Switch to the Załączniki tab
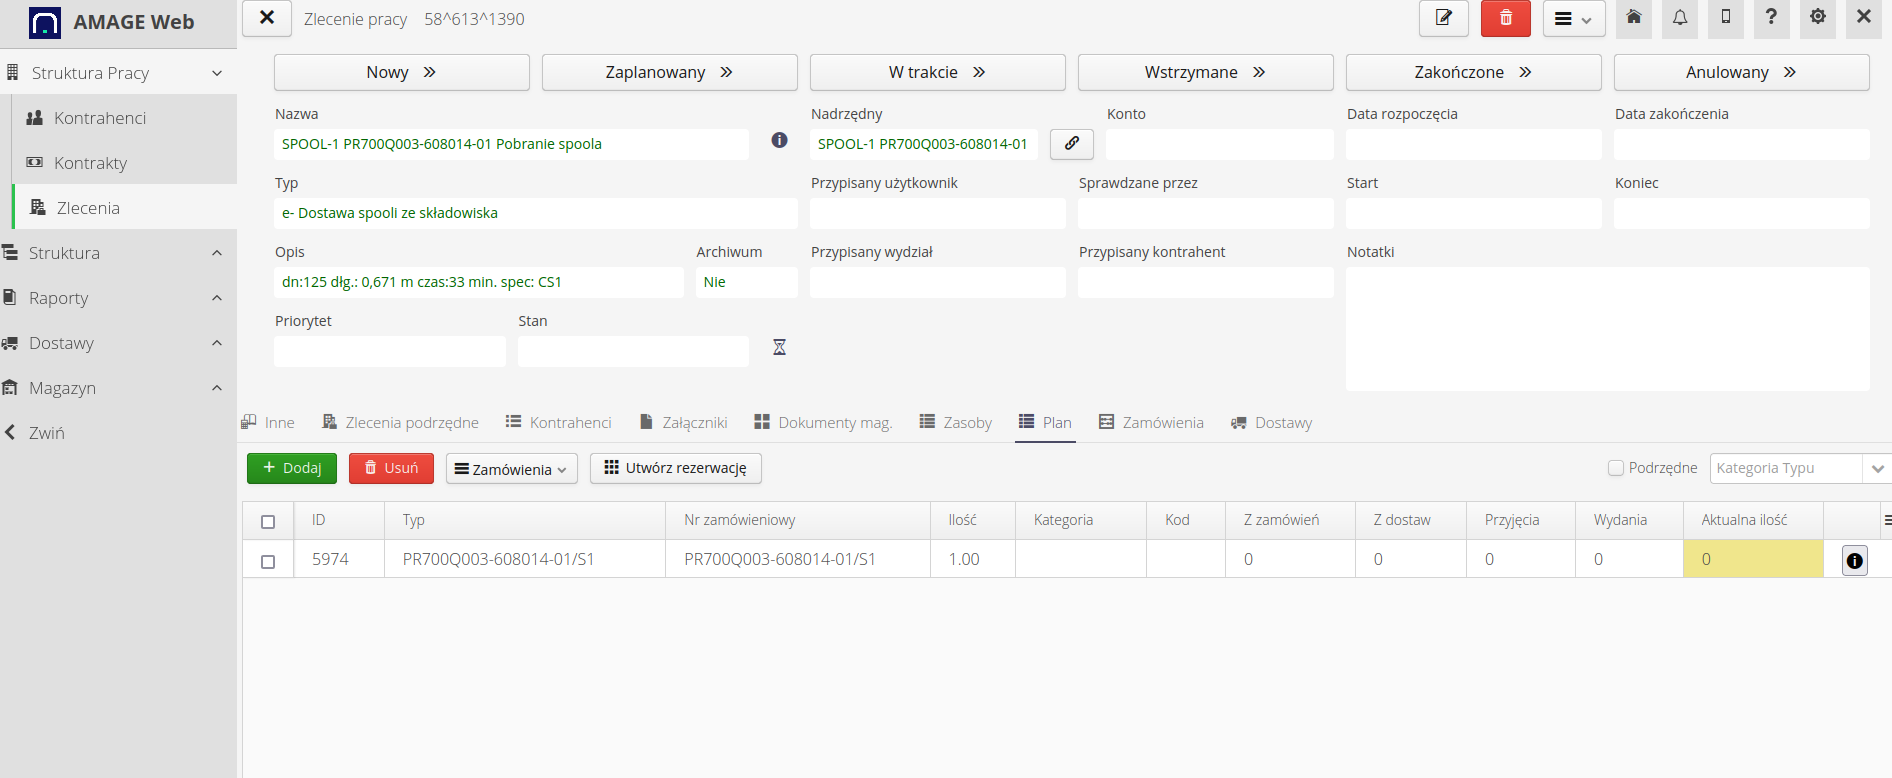Screen dimensions: 1892x778 pyautogui.click(x=683, y=423)
